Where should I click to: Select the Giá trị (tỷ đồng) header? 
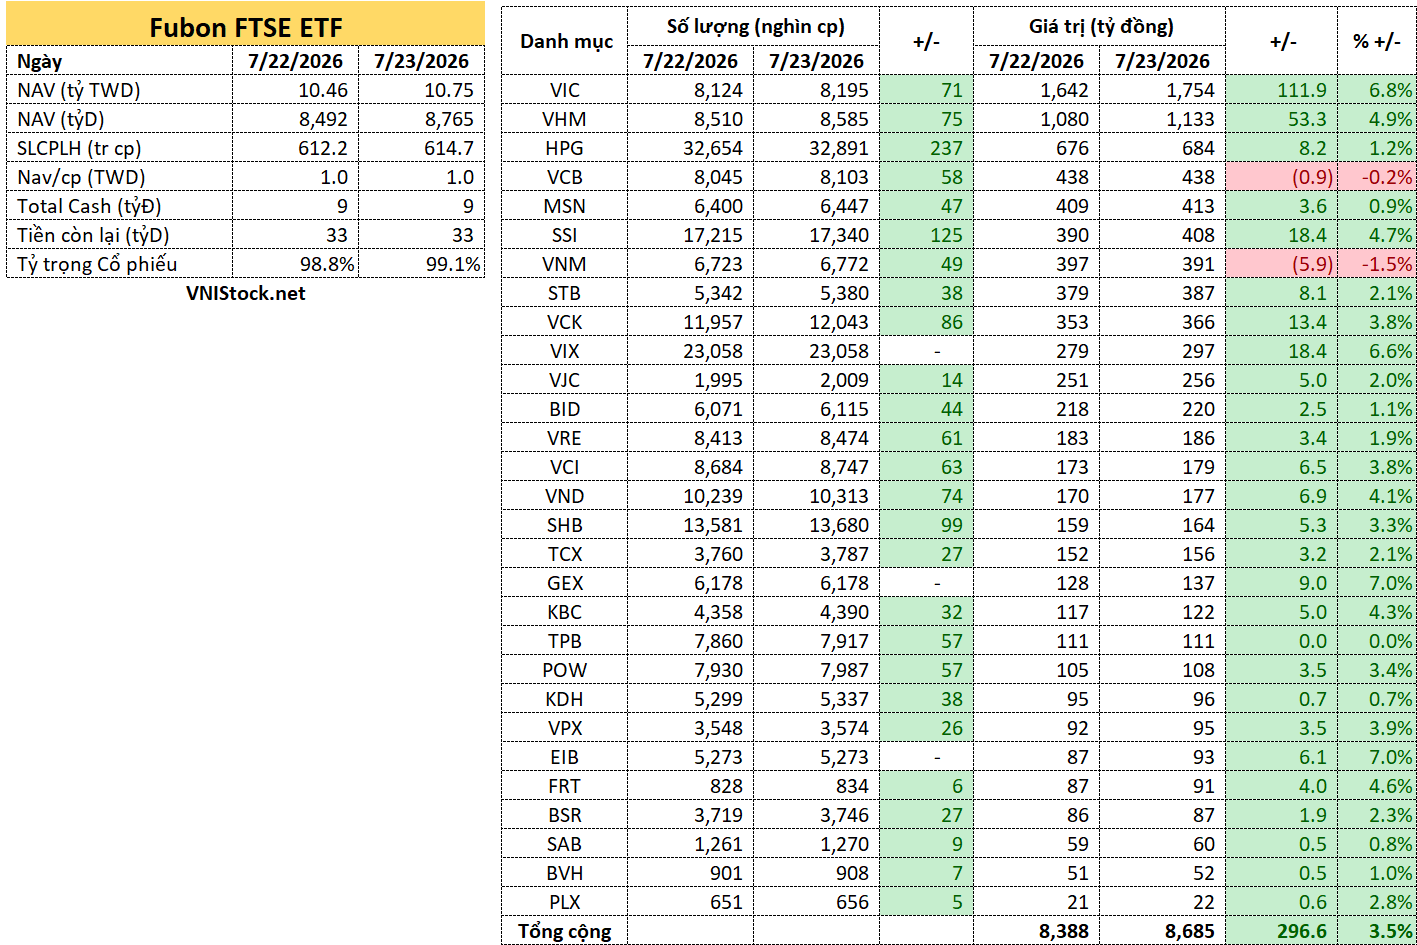coord(1100,26)
